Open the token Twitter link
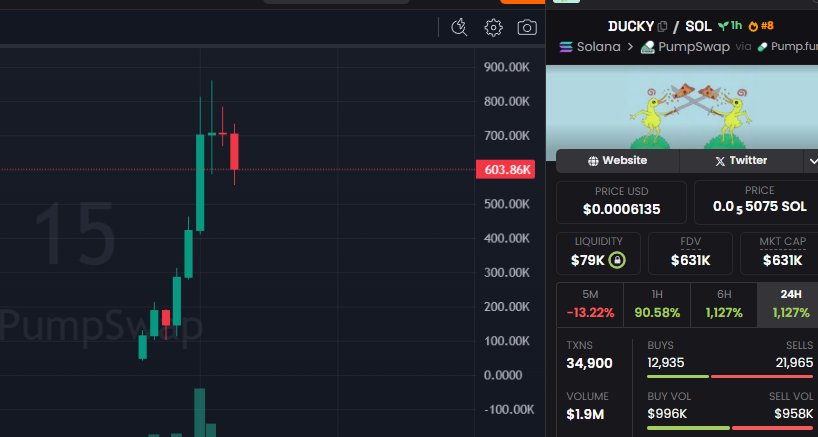Viewport: 818px width, 437px height. coord(740,160)
